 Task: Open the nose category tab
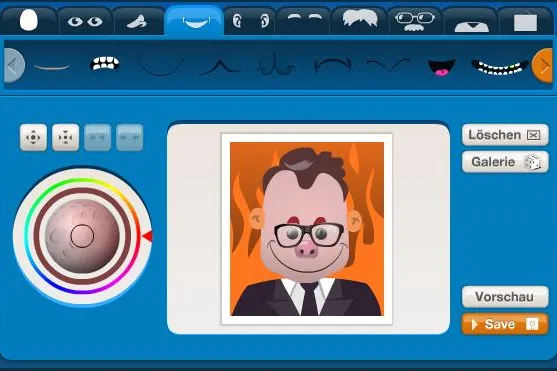(x=138, y=21)
